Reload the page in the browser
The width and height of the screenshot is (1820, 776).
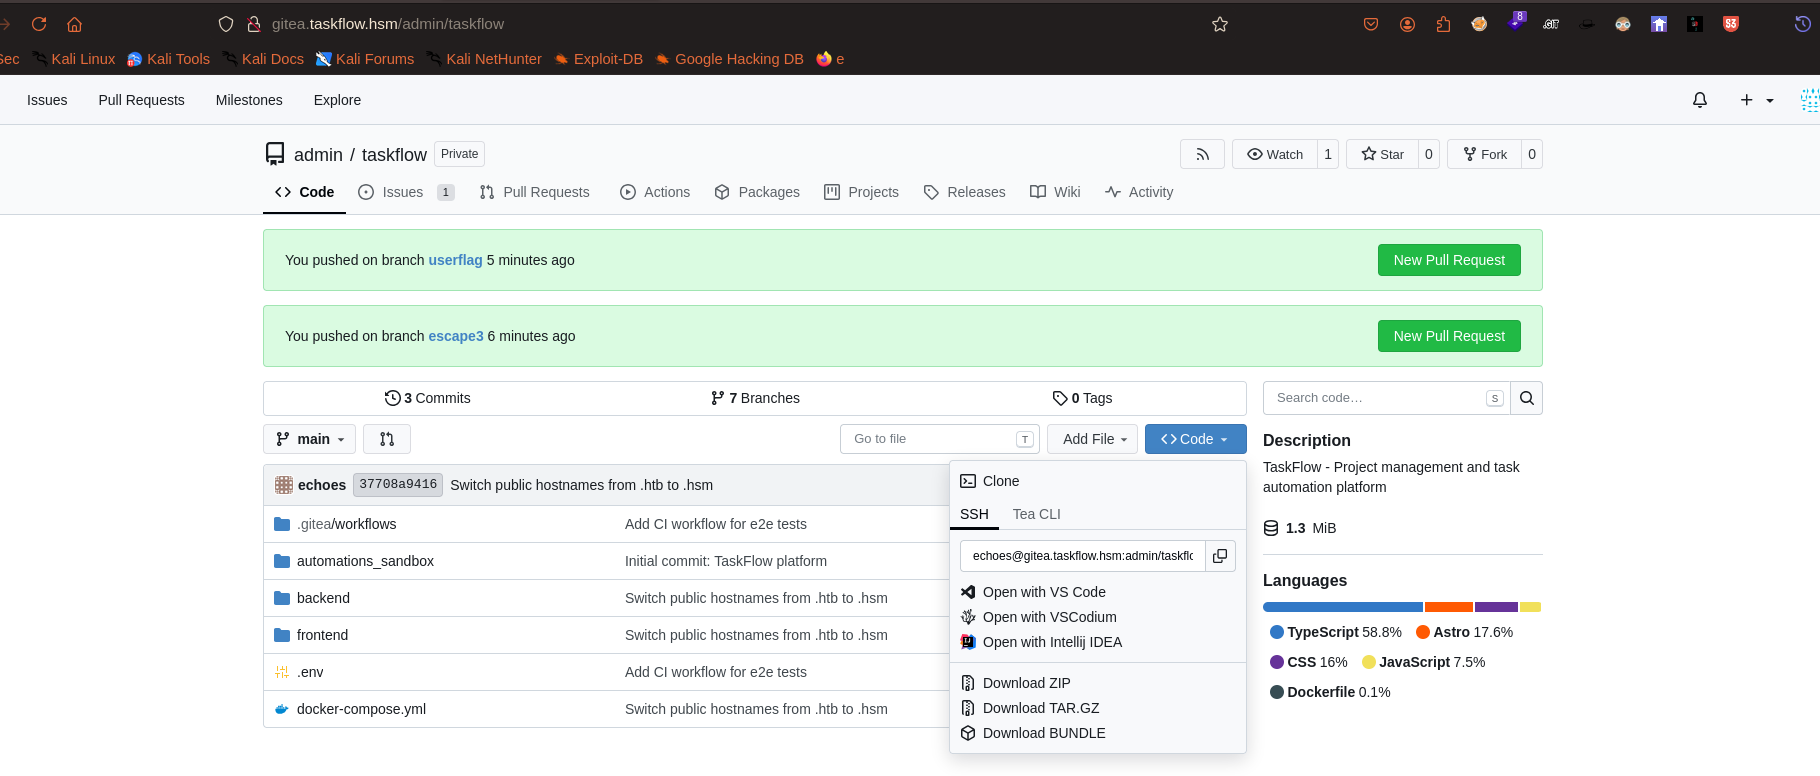click(x=39, y=24)
